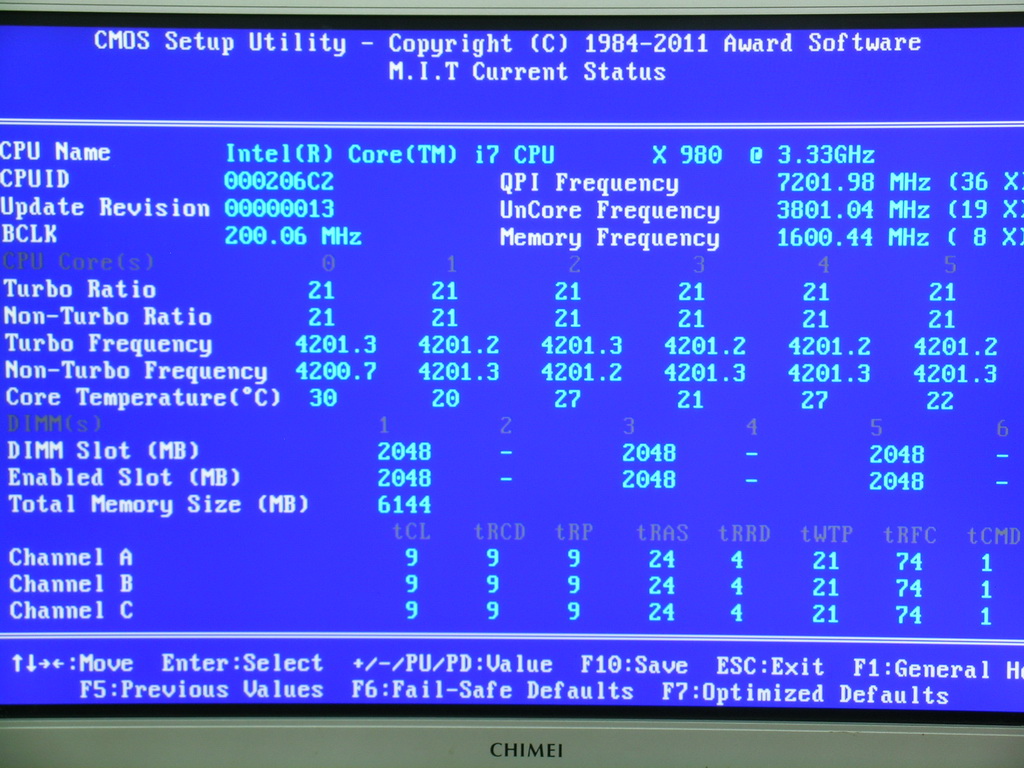Image resolution: width=1024 pixels, height=768 pixels.
Task: Click the "tRCD" timing column header
Action: click(x=500, y=532)
